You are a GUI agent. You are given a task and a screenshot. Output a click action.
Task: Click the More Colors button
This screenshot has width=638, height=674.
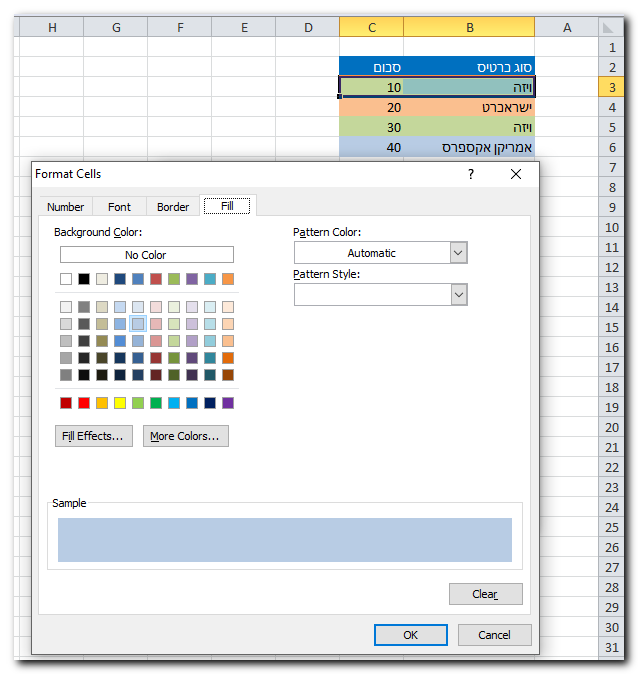point(185,436)
